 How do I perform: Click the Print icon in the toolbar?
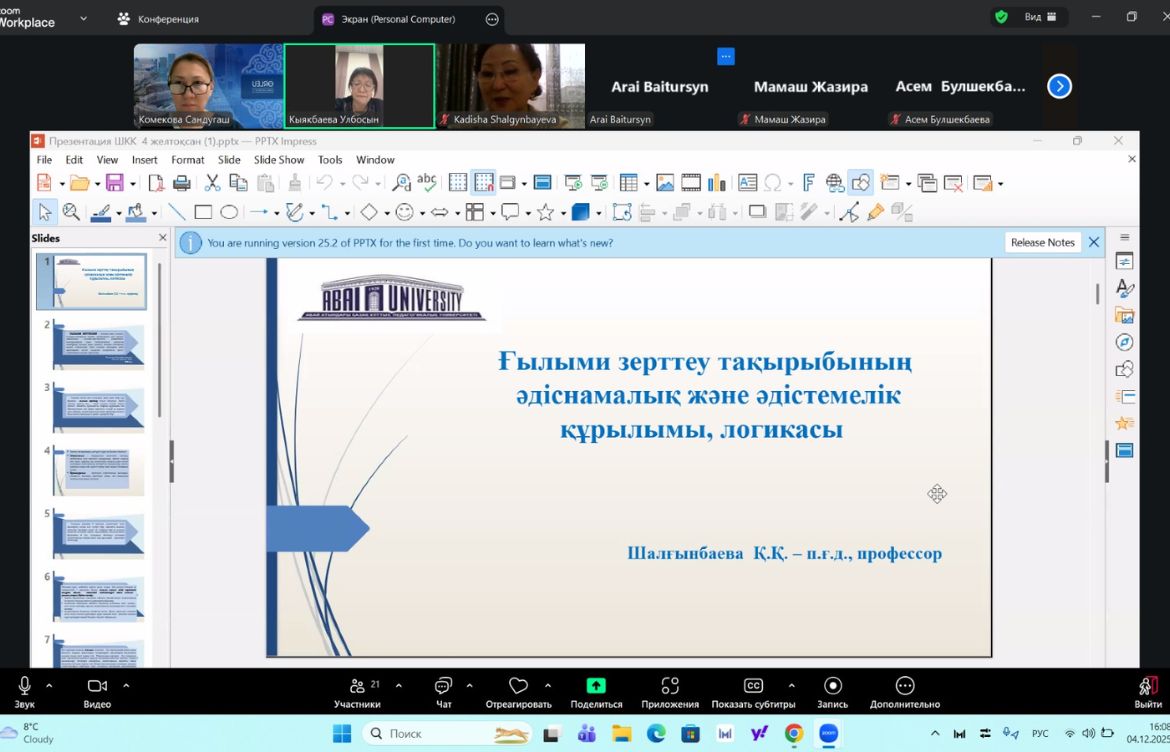click(x=182, y=183)
